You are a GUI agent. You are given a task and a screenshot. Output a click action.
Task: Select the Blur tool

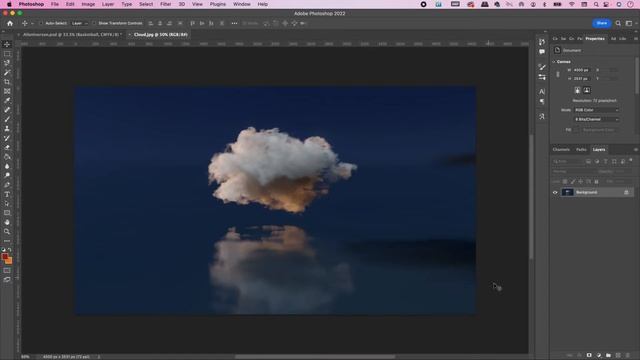(7, 166)
